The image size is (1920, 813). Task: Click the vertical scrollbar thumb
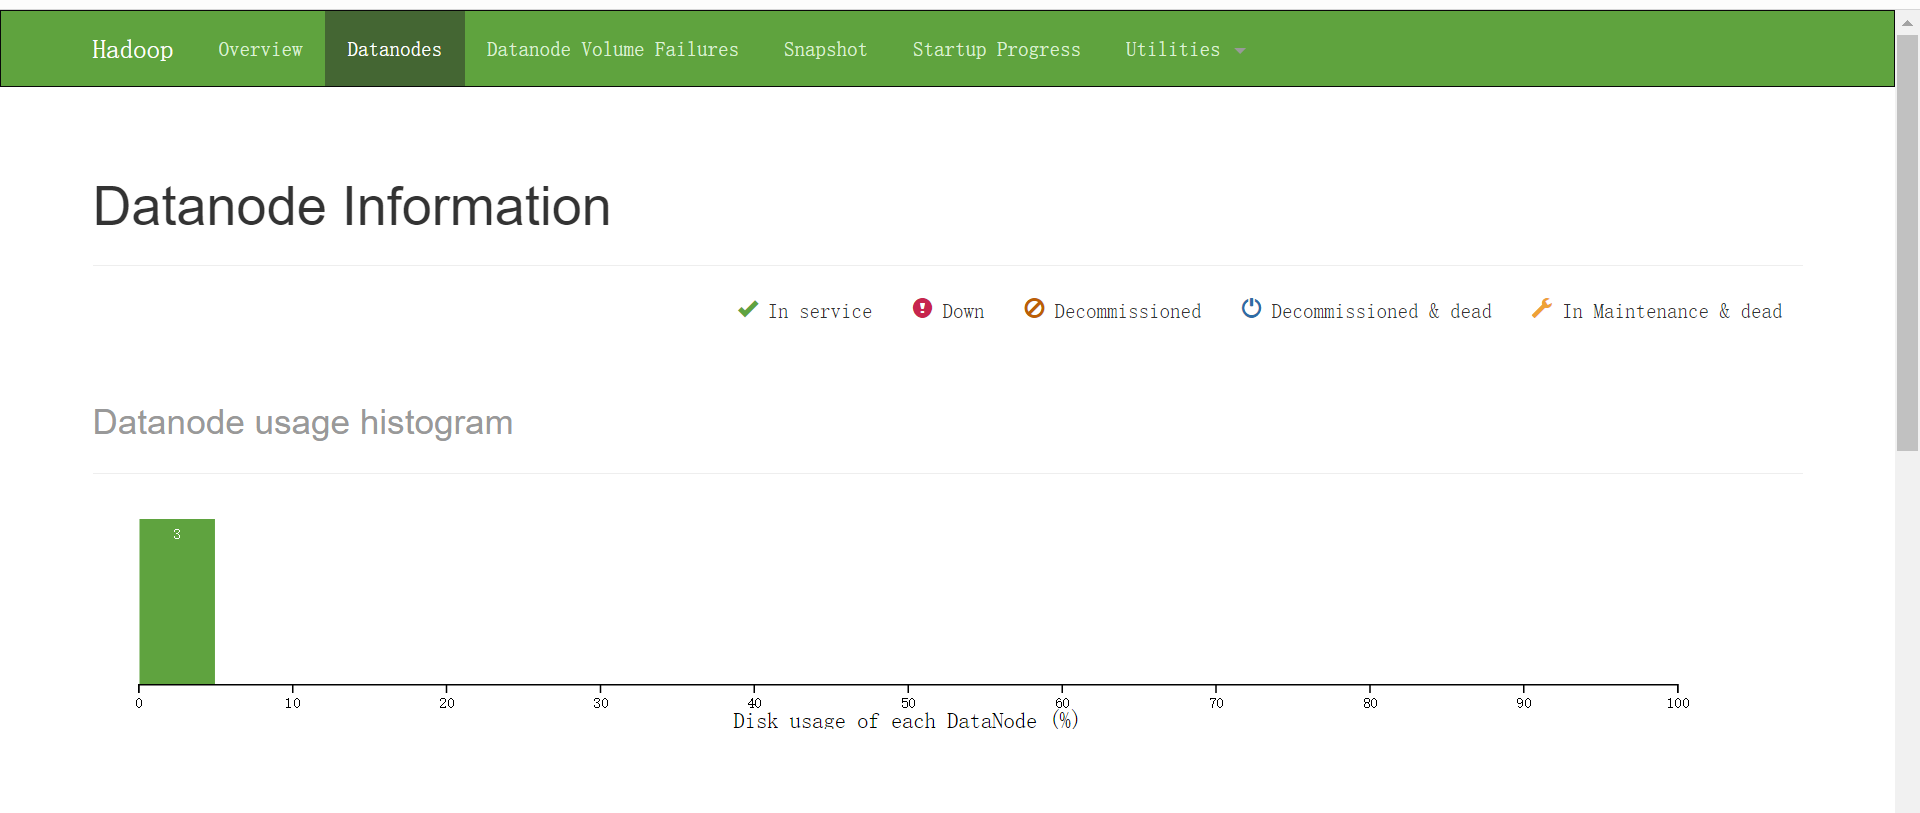click(1908, 243)
